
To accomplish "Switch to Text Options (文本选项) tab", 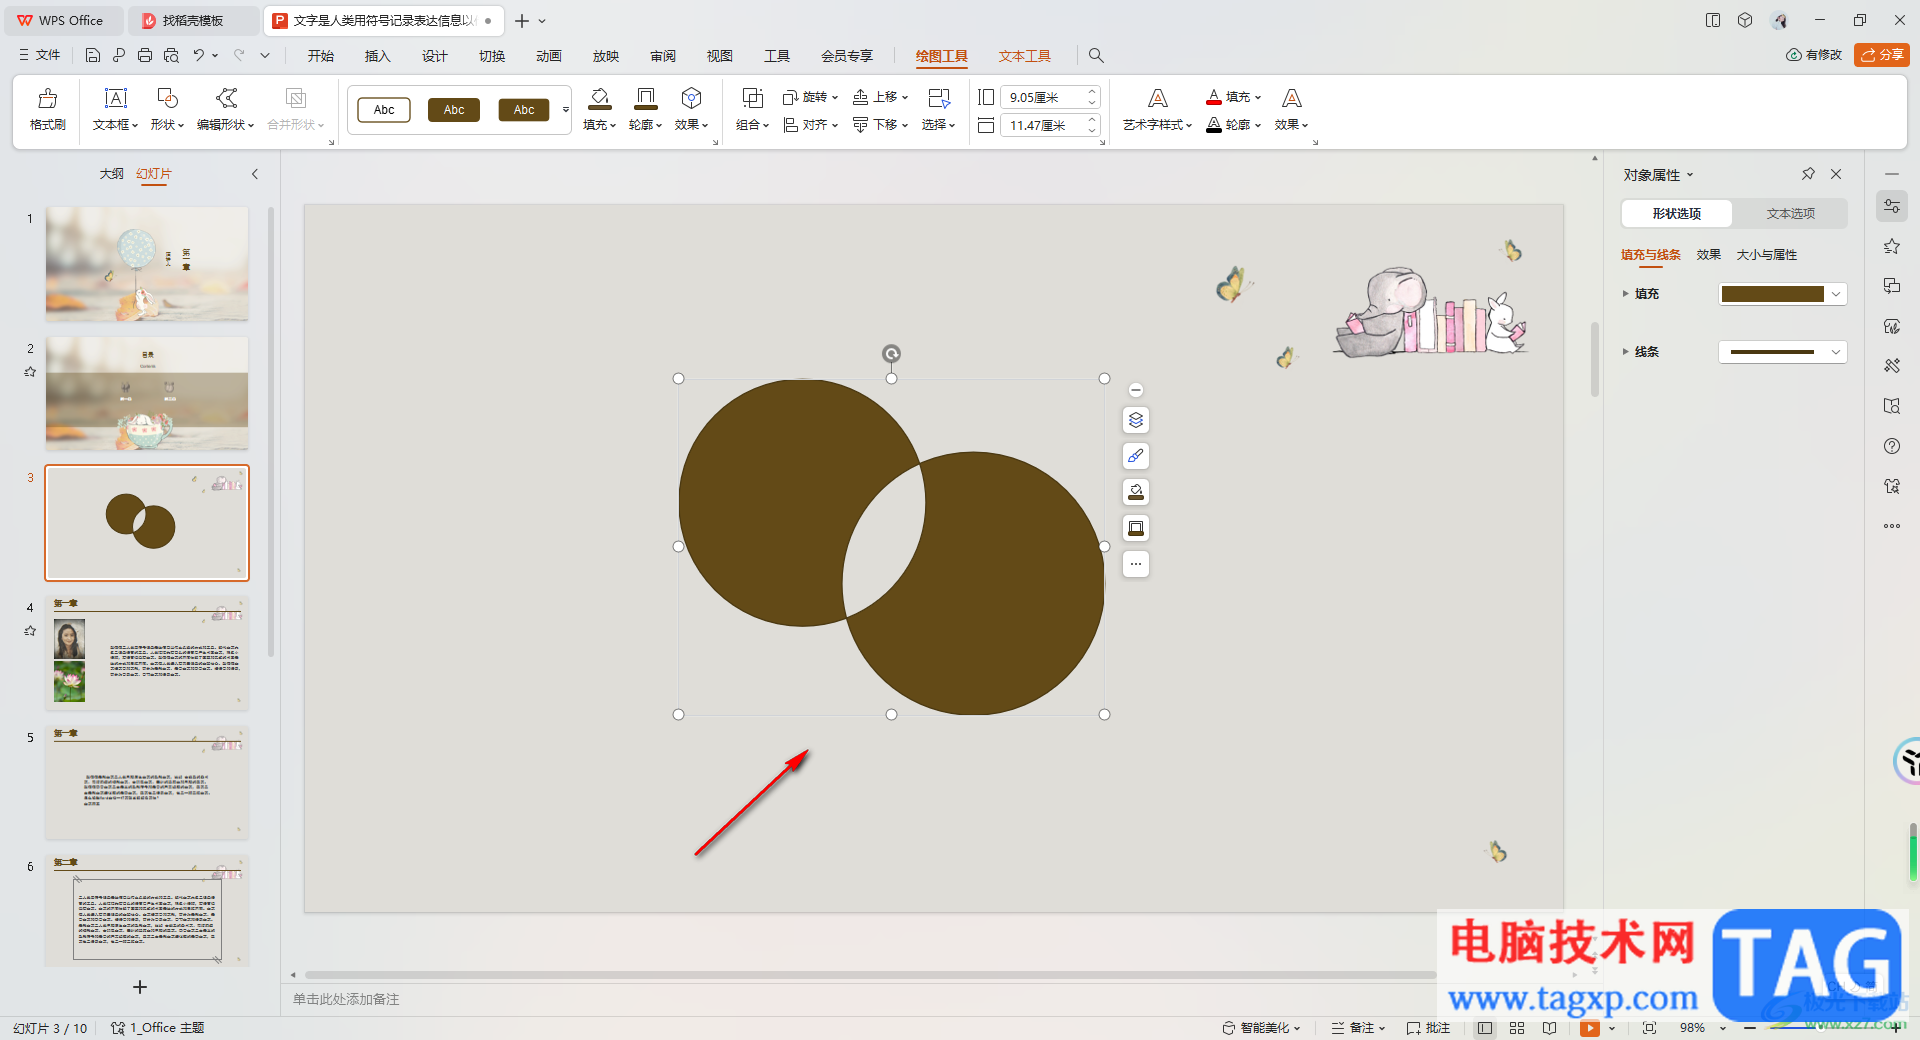I will pos(1790,213).
